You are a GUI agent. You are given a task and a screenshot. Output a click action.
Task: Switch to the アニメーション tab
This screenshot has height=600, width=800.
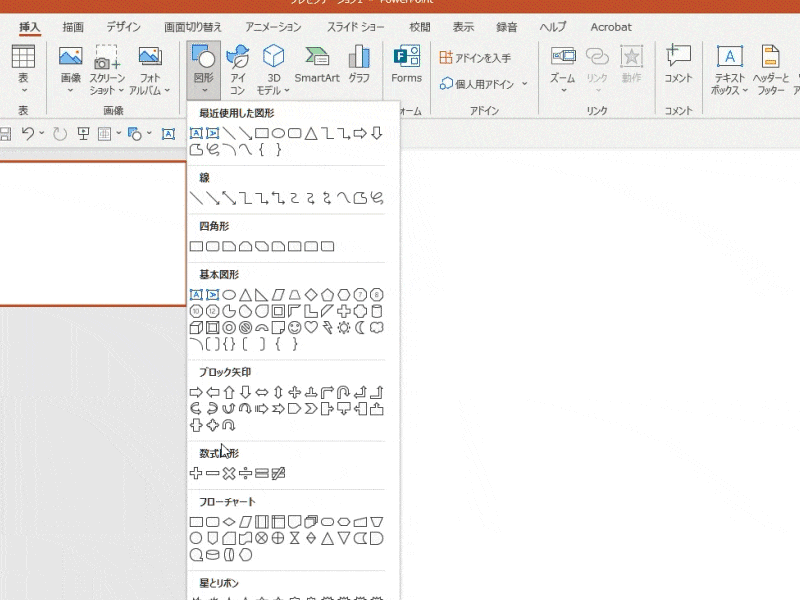tap(273, 27)
